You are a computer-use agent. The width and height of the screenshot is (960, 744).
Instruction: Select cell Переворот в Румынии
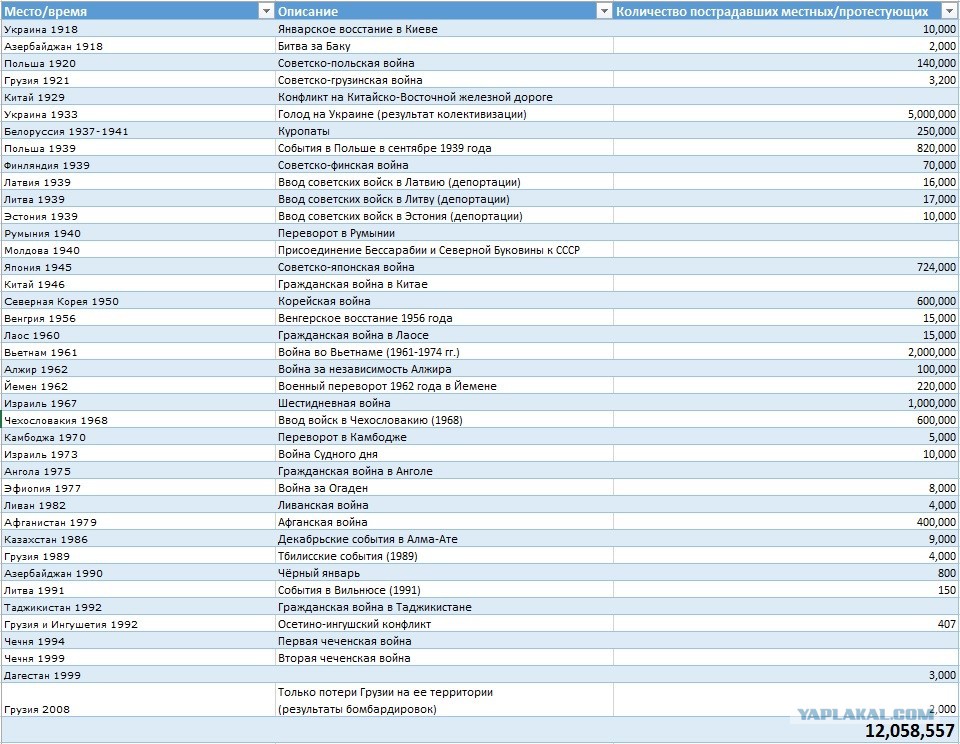tap(444, 233)
